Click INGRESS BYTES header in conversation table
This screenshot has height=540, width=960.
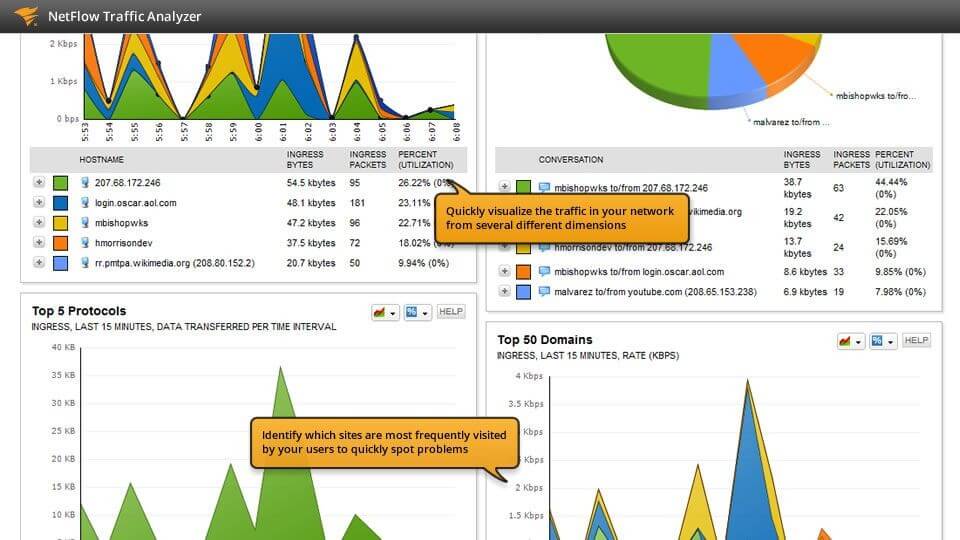click(x=801, y=159)
